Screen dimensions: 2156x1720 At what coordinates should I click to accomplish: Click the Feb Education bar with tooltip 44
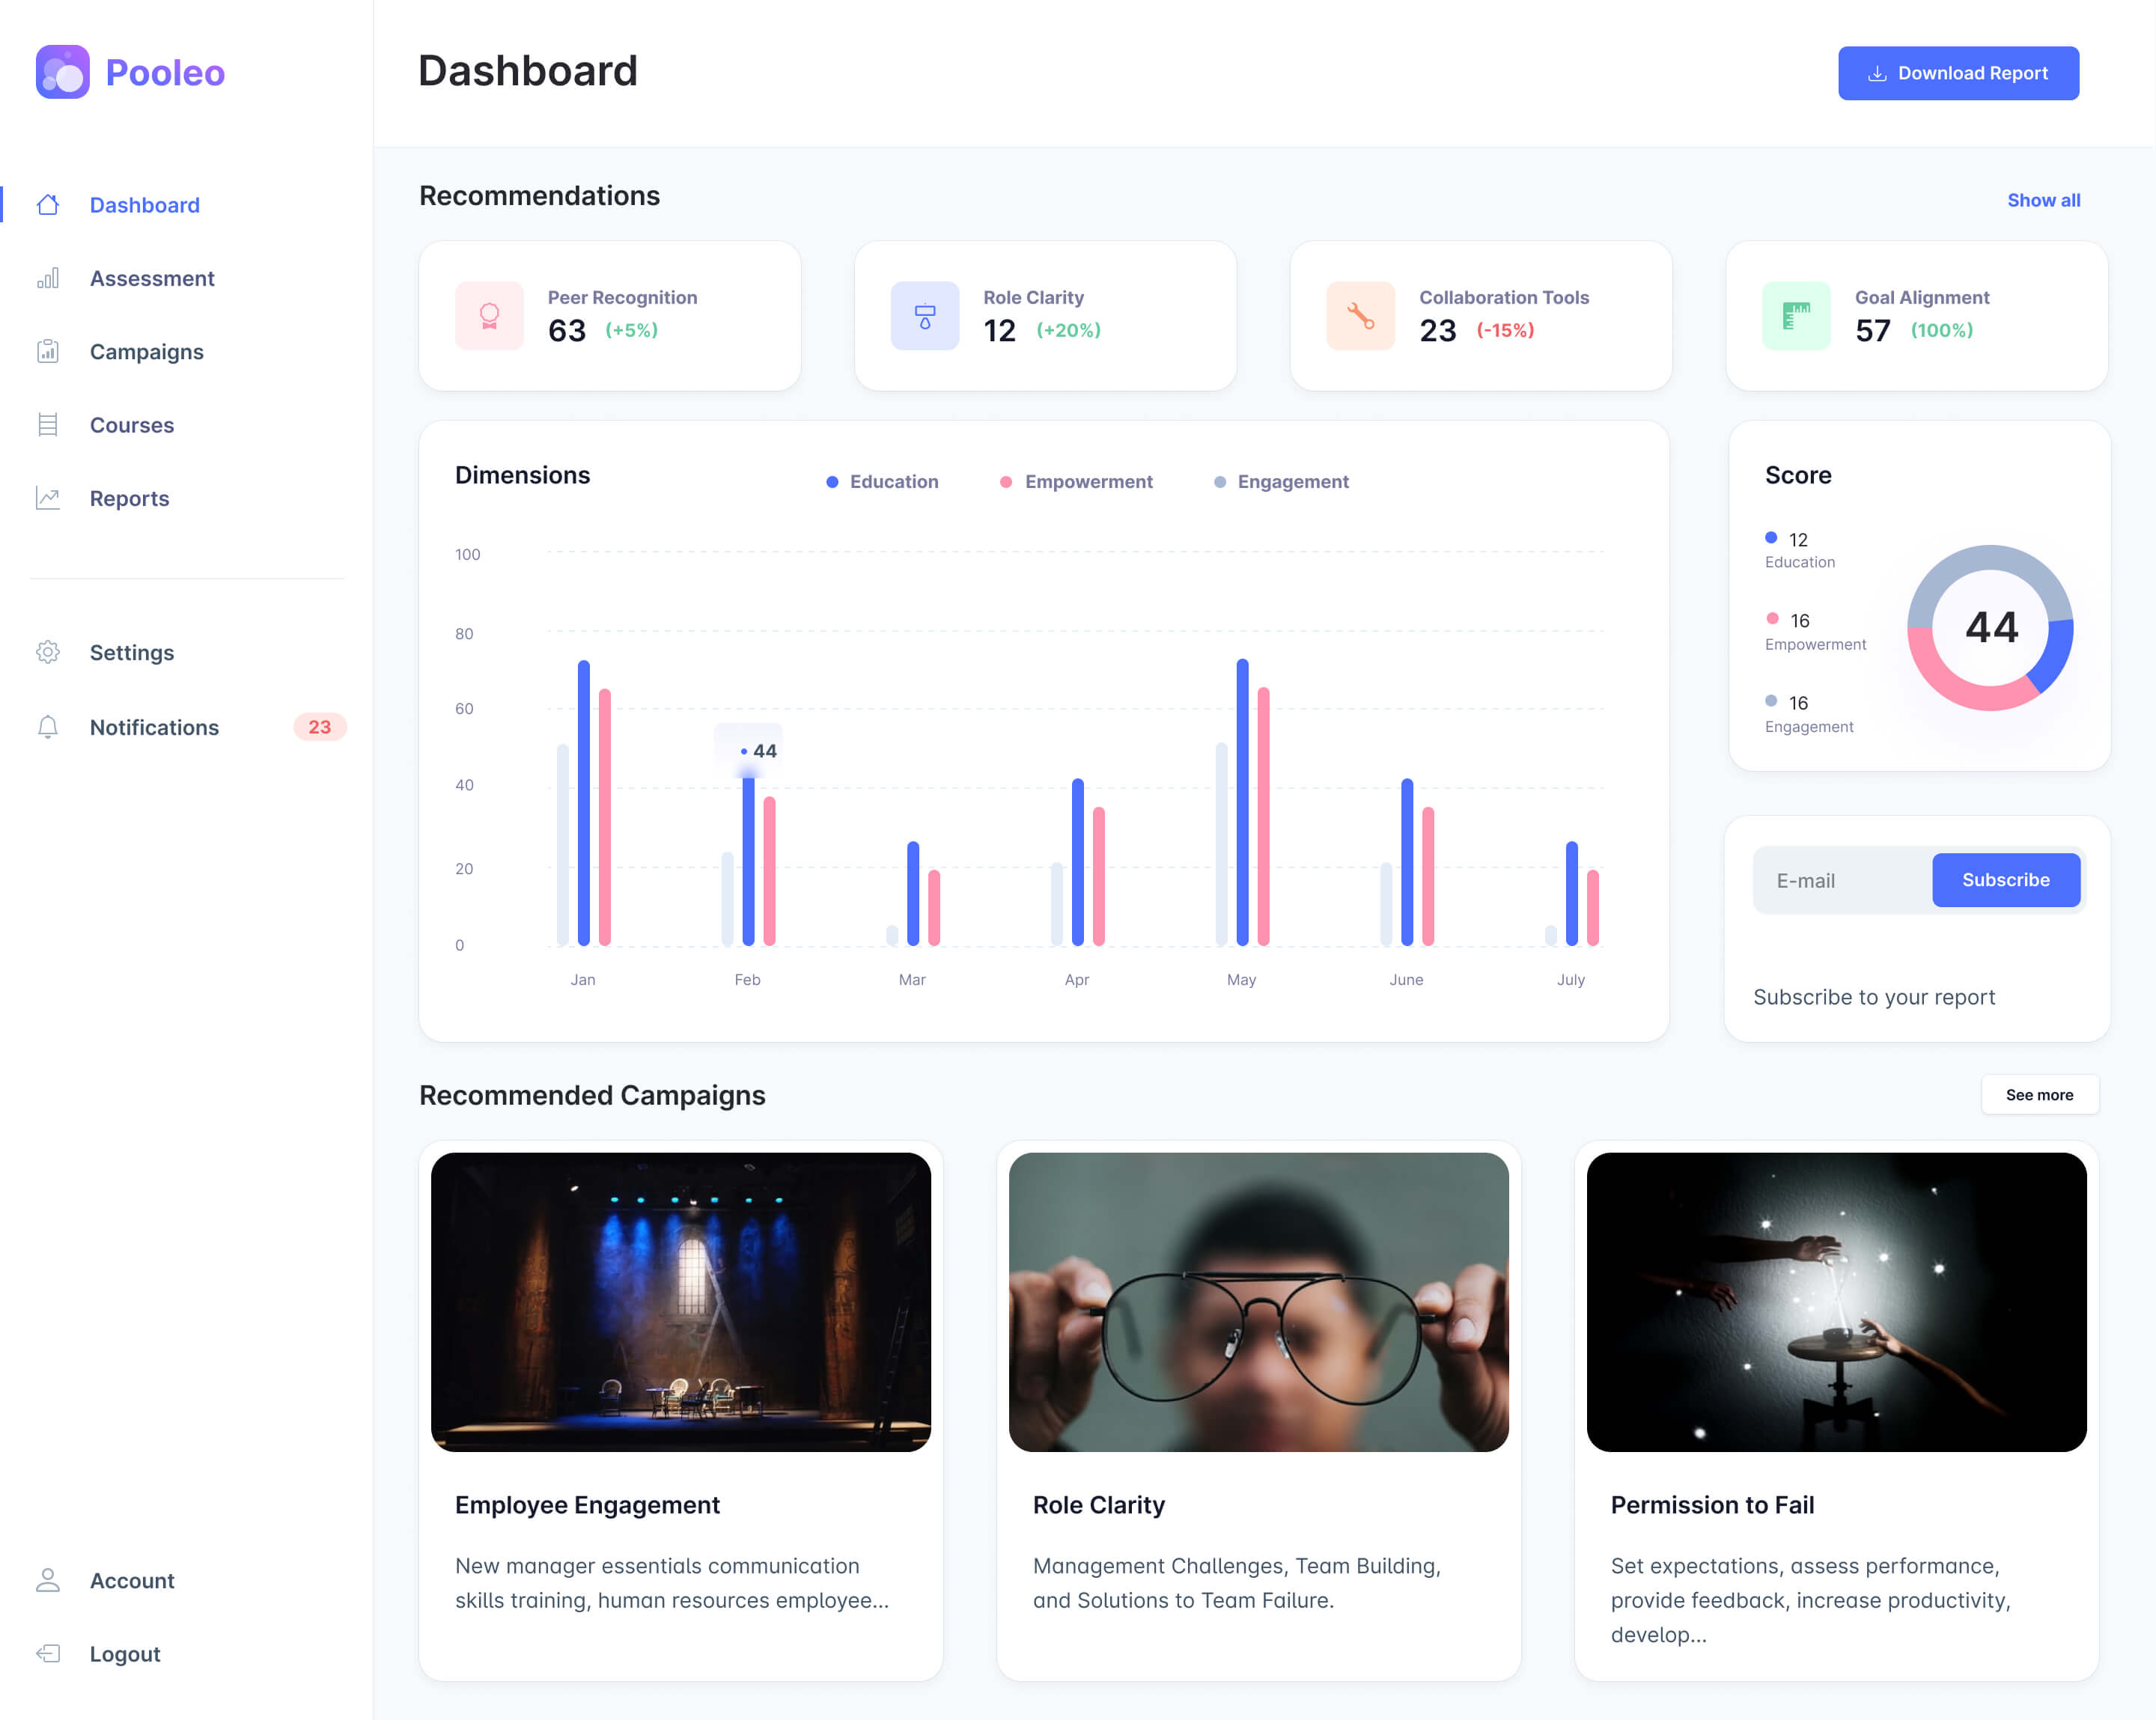[748, 860]
